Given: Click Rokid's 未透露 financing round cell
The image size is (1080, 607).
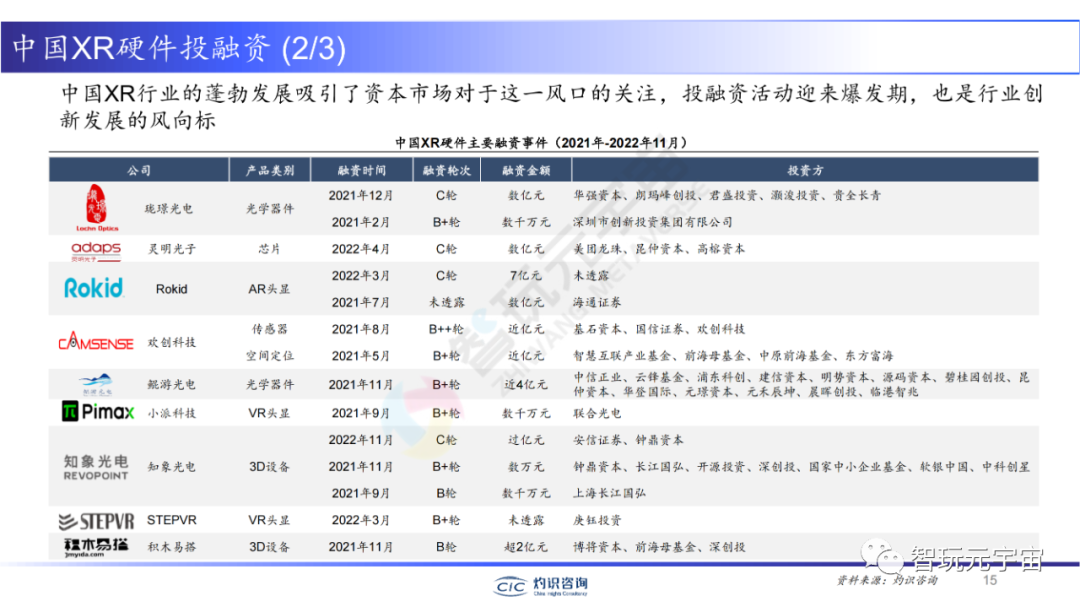Looking at the screenshot, I should [447, 302].
